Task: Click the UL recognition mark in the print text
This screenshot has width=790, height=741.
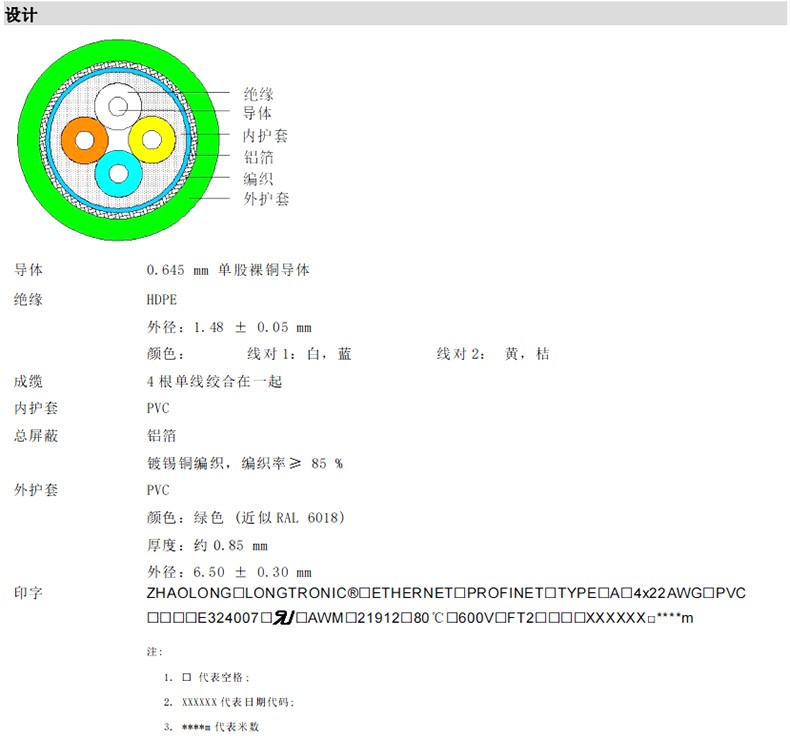Action: coord(283,618)
